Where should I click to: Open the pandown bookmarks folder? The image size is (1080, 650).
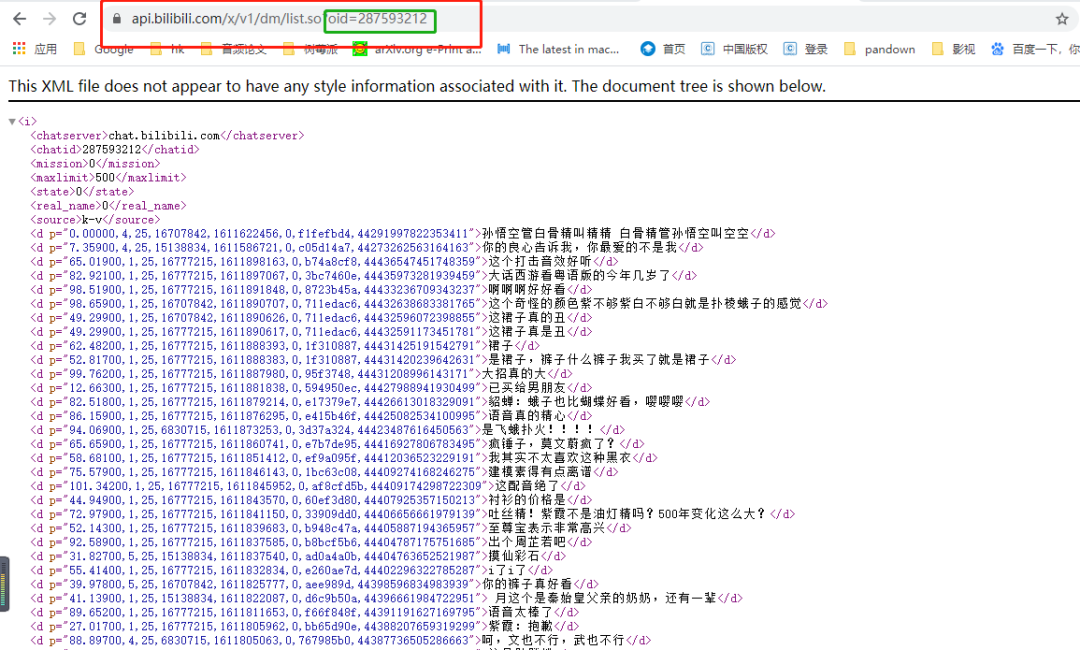(880, 49)
